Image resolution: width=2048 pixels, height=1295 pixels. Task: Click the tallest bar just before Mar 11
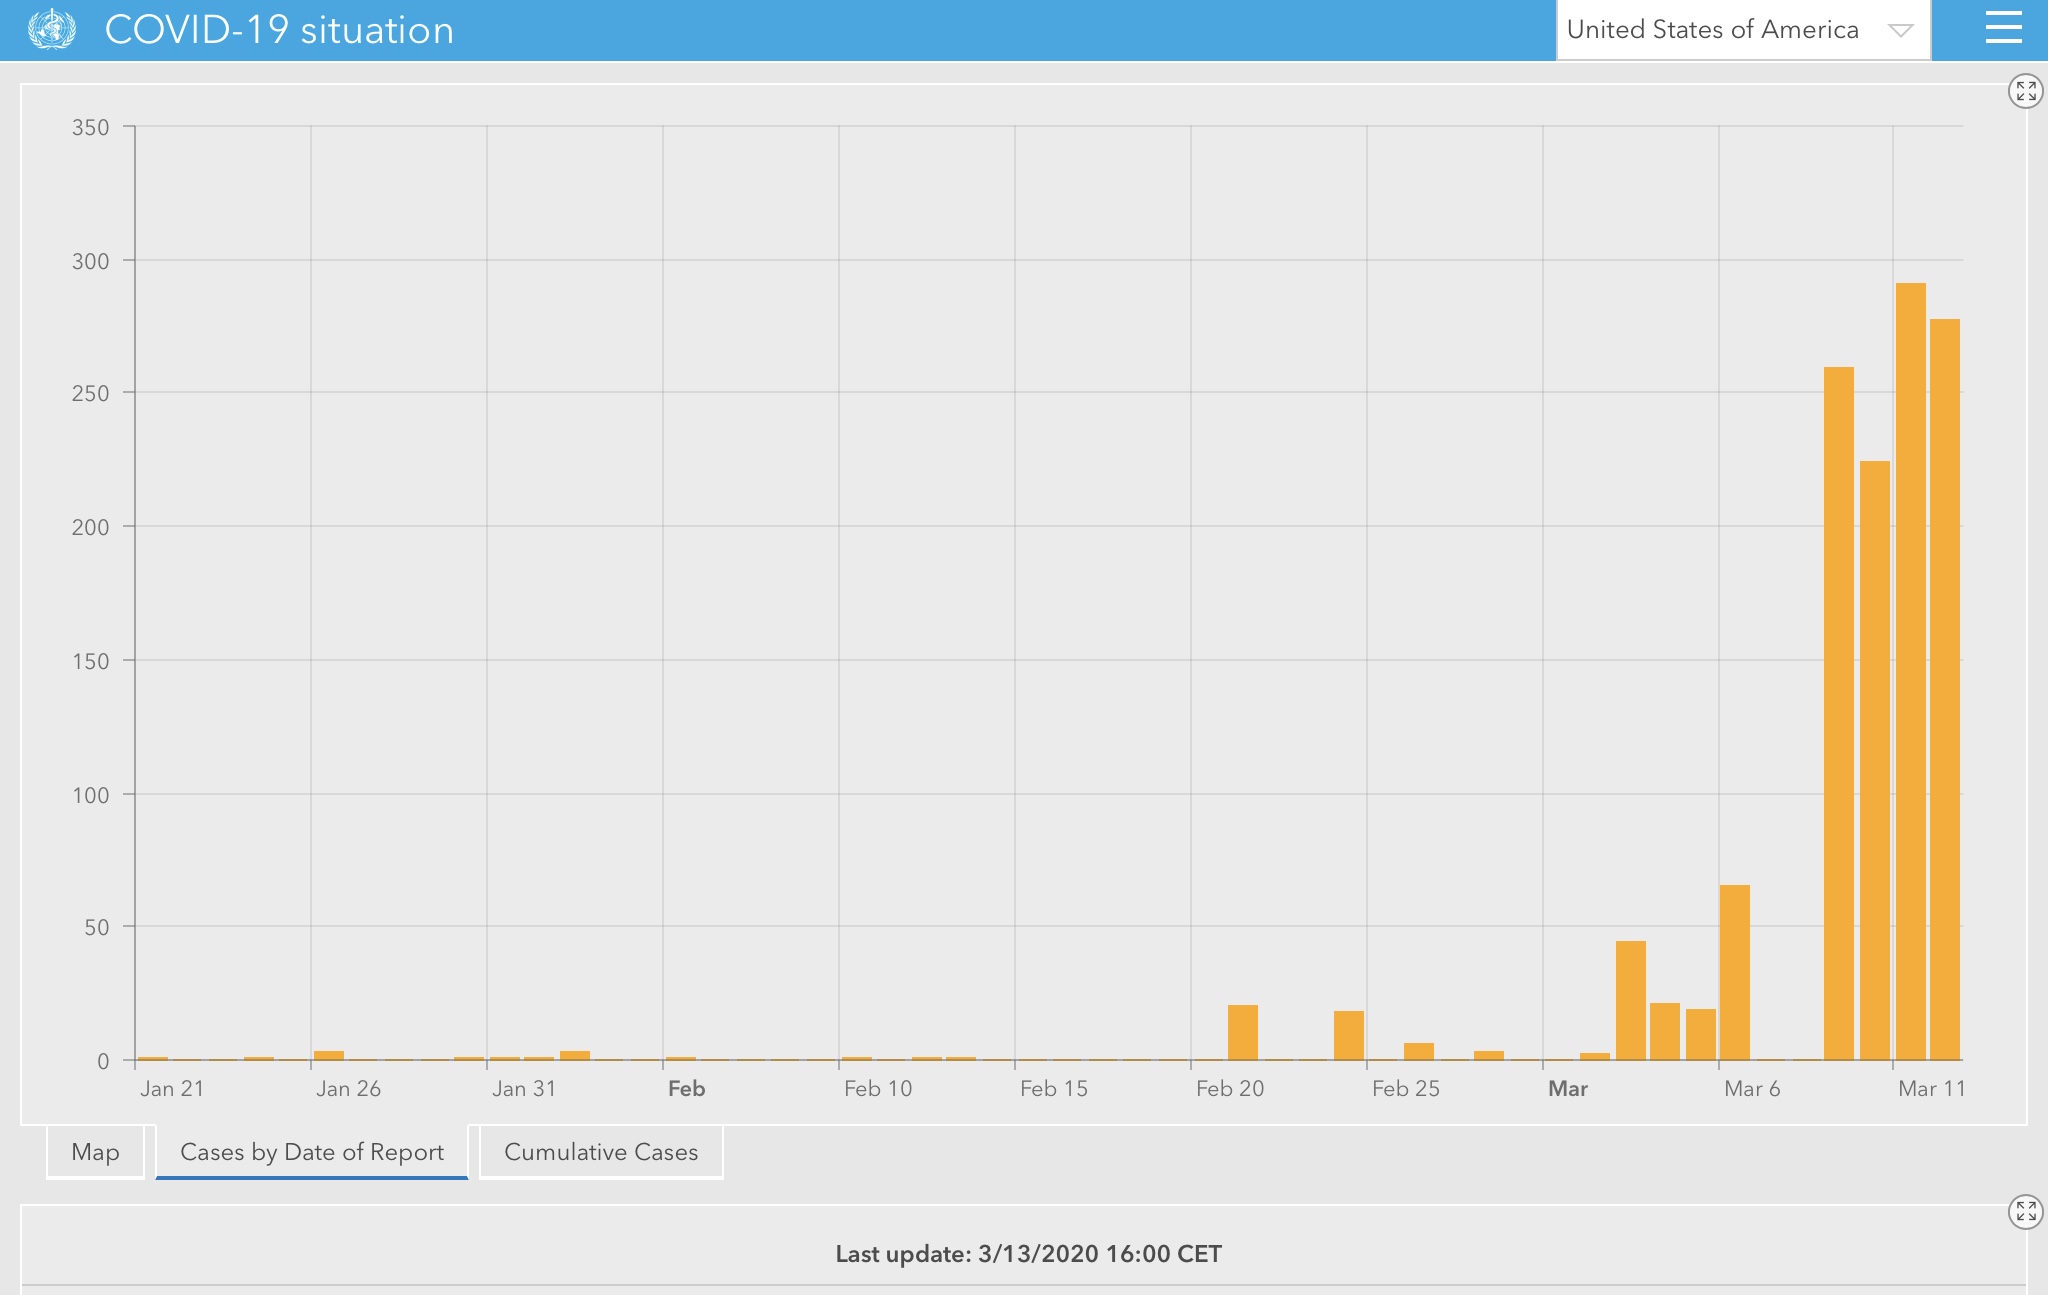point(1910,670)
